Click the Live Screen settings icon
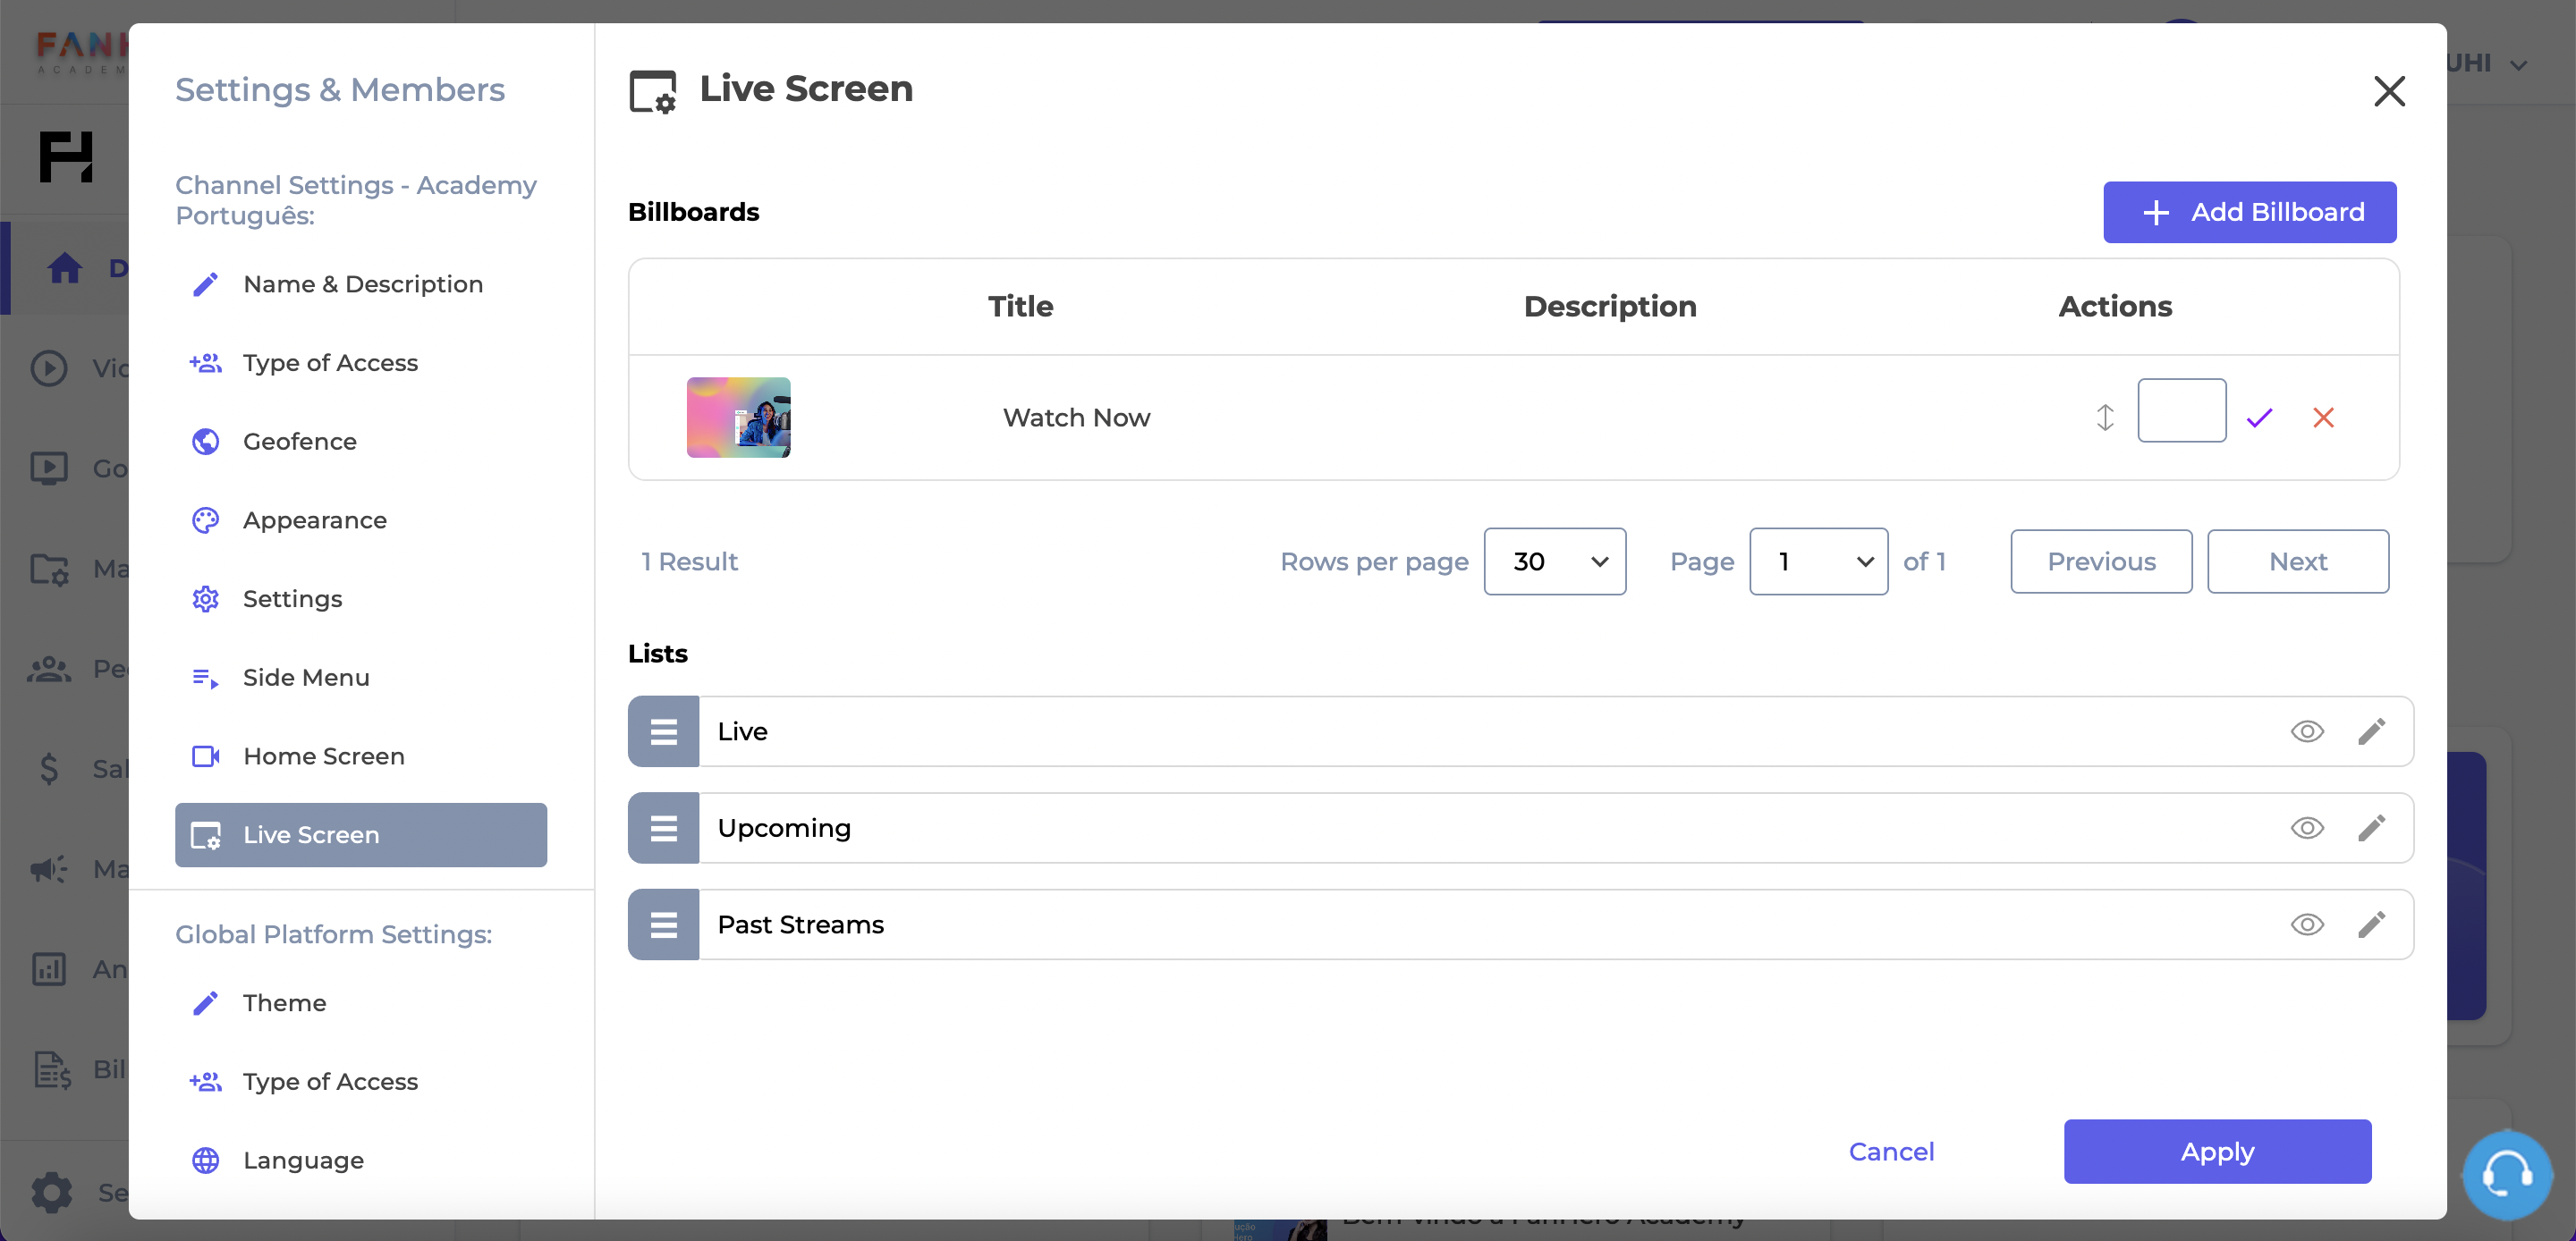Image resolution: width=2576 pixels, height=1241 pixels. [x=650, y=90]
